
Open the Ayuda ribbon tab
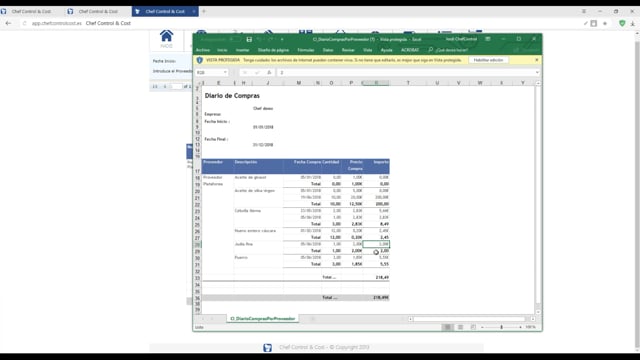tap(387, 50)
